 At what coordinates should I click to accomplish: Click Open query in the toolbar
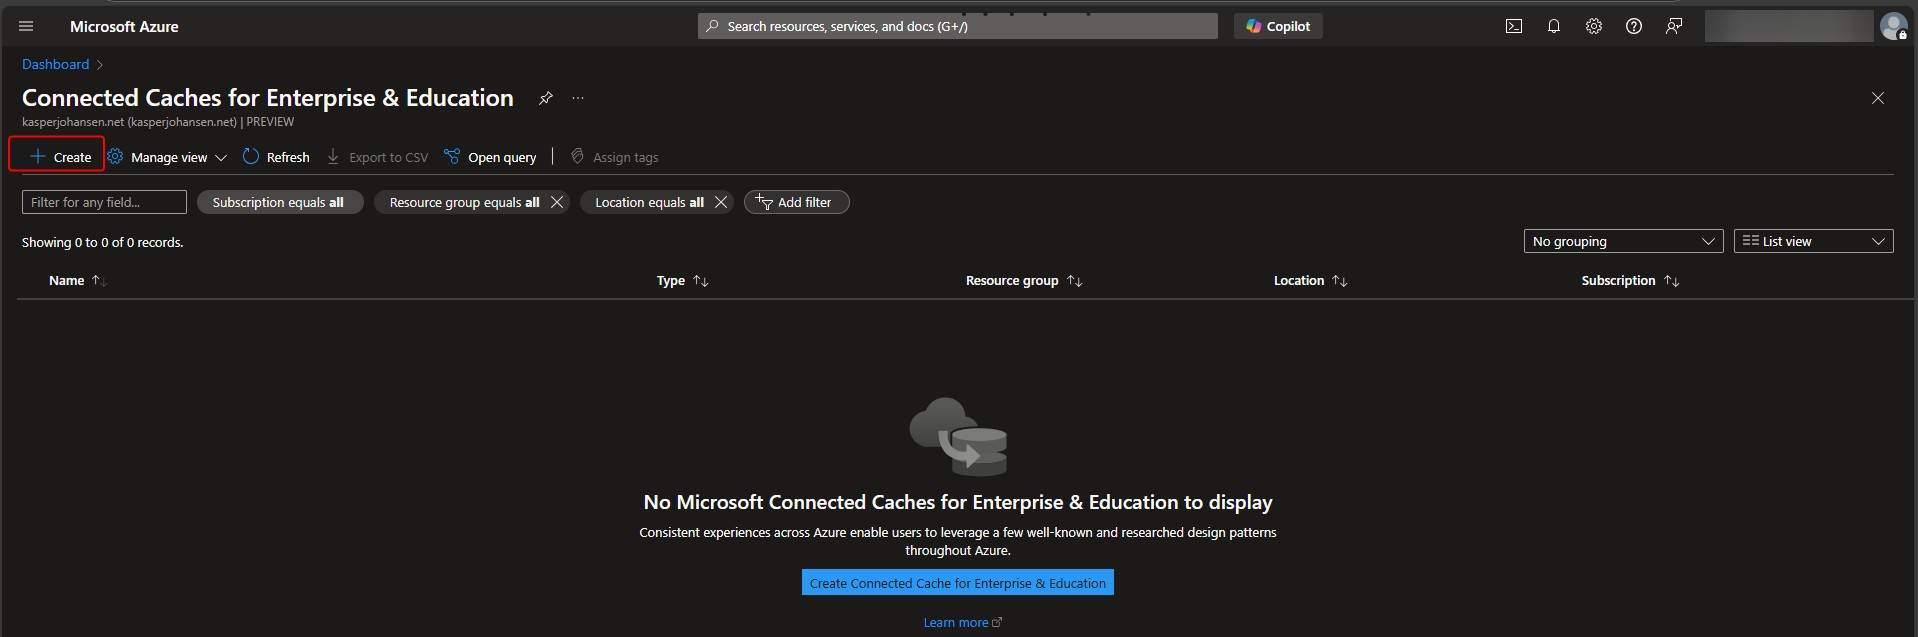tap(490, 157)
